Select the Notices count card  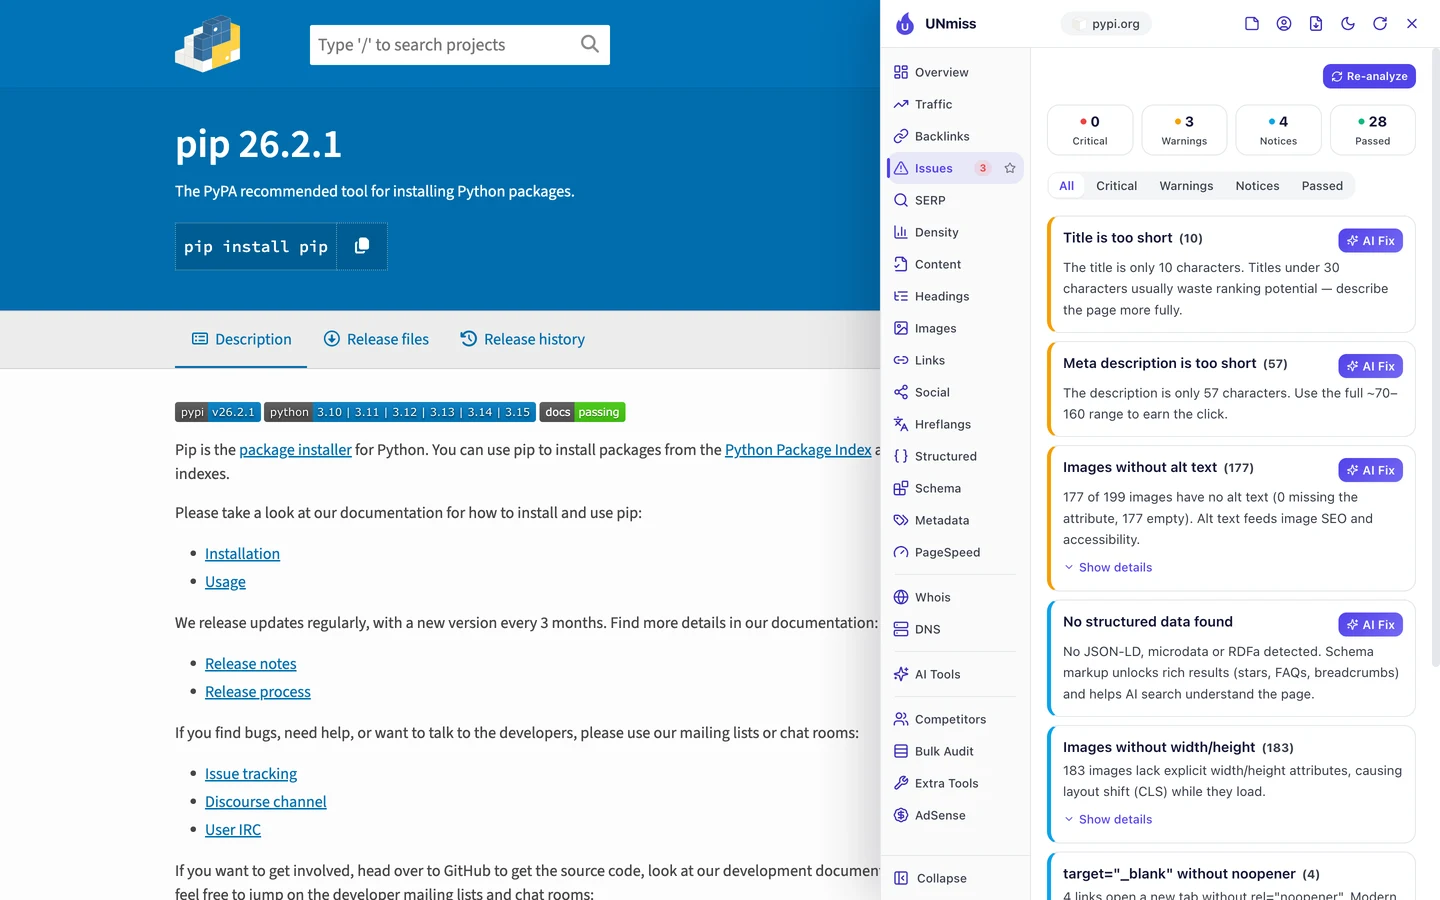point(1278,130)
